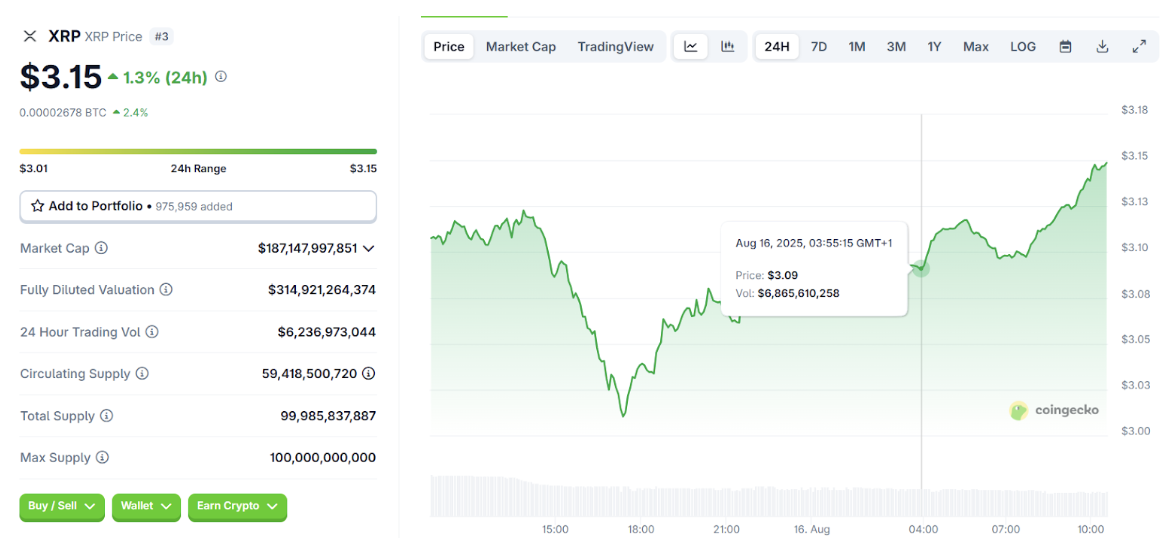Screen dimensions: 1174x552
Task: Select the 1Y time range
Action: tap(934, 46)
